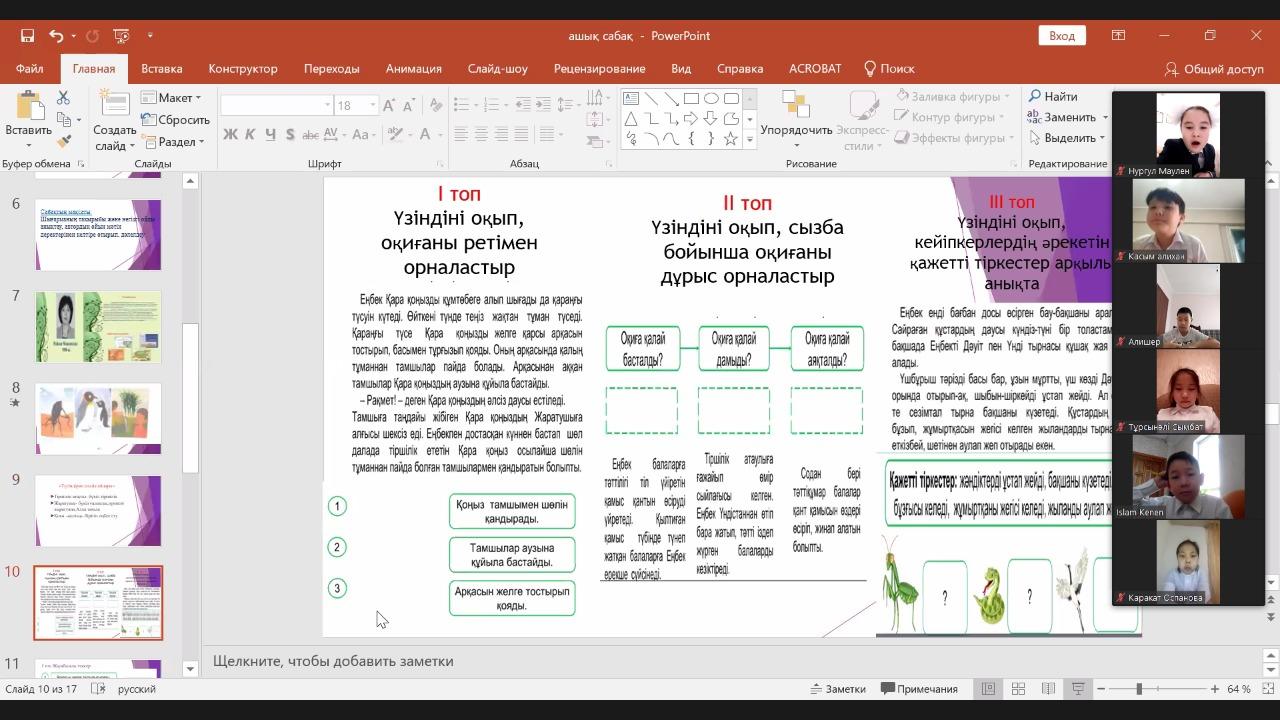Fit slide to current window icon

[x=1266, y=689]
